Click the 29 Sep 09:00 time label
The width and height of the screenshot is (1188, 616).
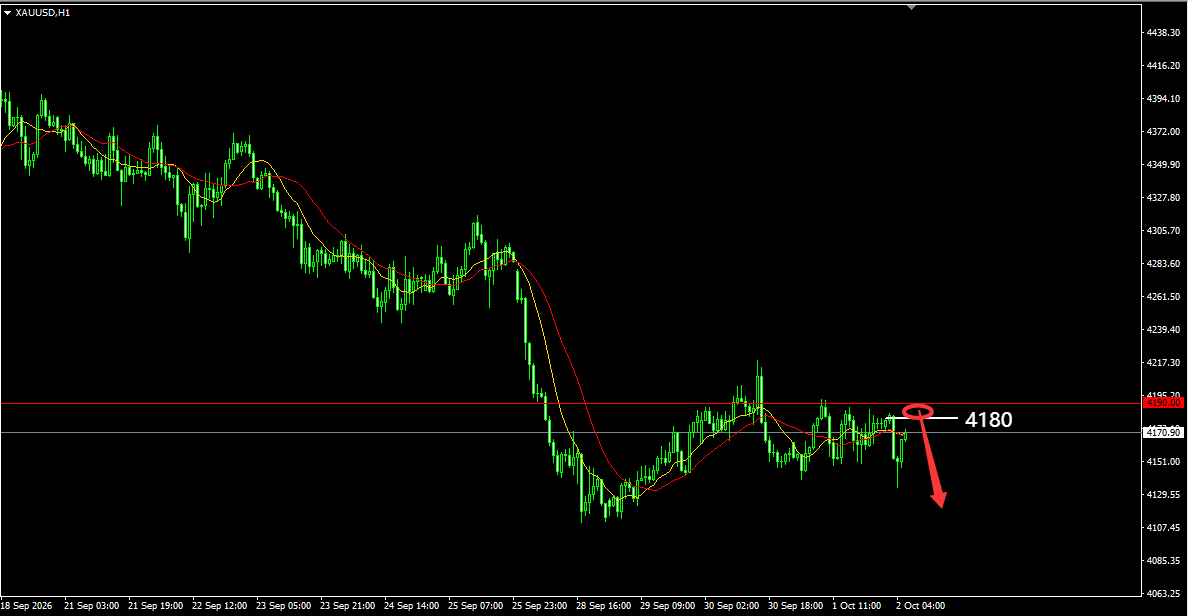[x=667, y=606]
